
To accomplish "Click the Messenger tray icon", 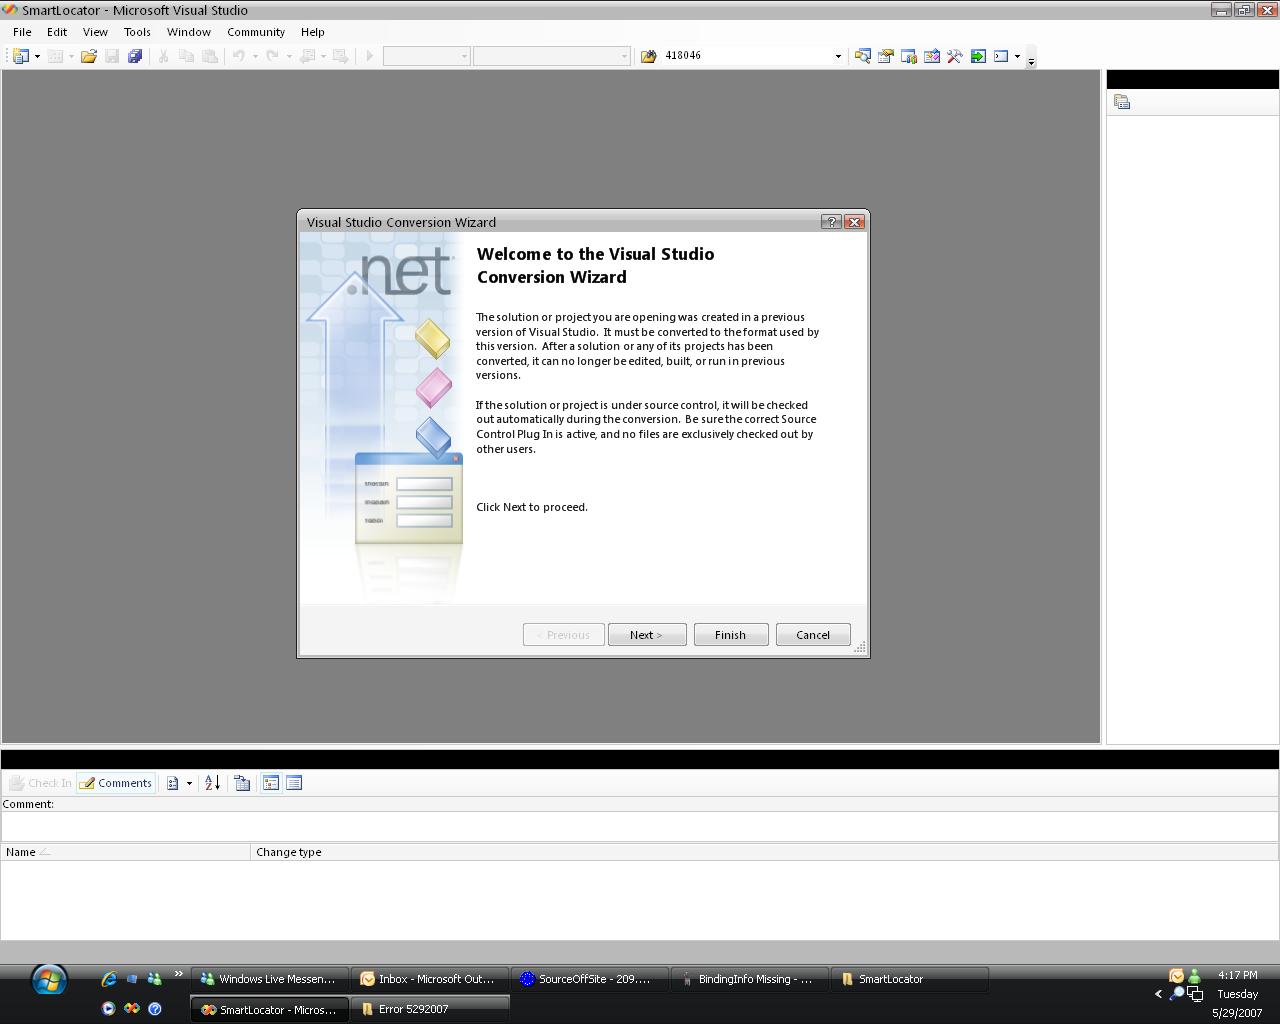I will tap(1194, 976).
